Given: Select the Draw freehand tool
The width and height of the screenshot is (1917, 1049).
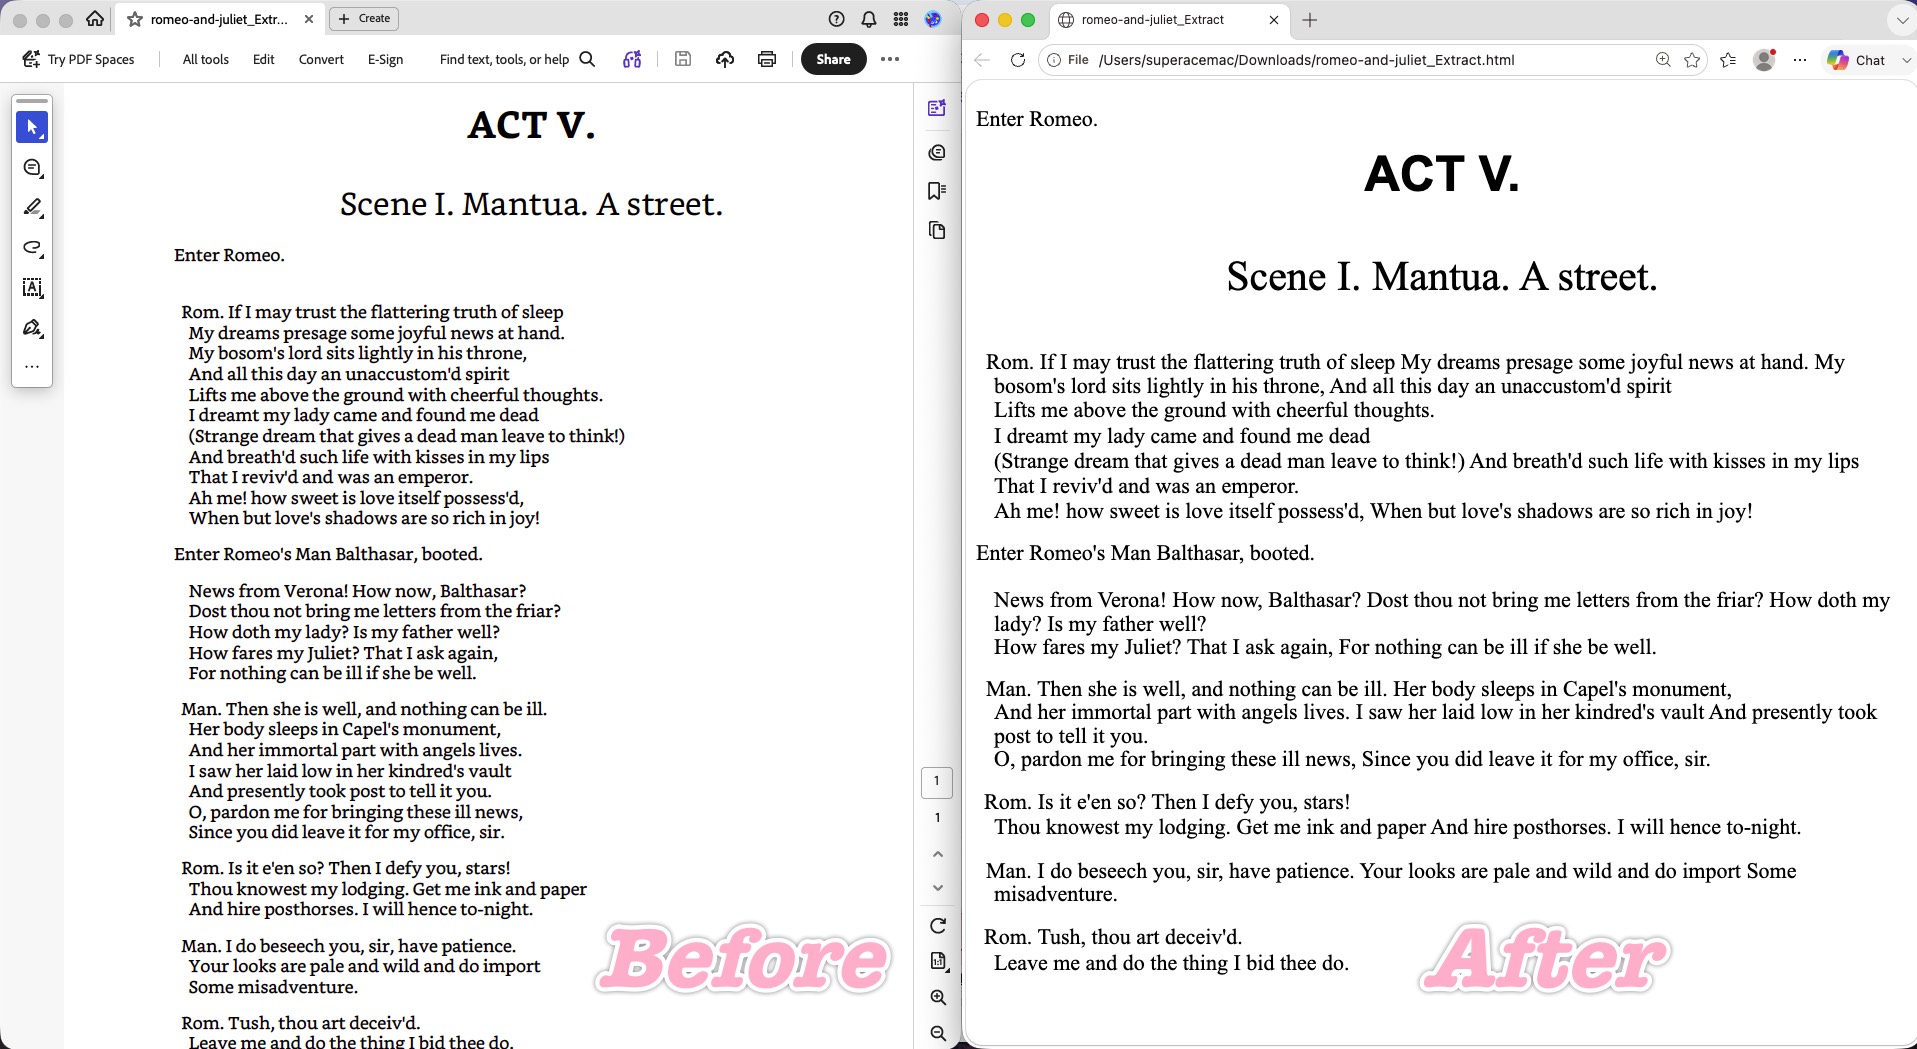Looking at the screenshot, I should 32,248.
